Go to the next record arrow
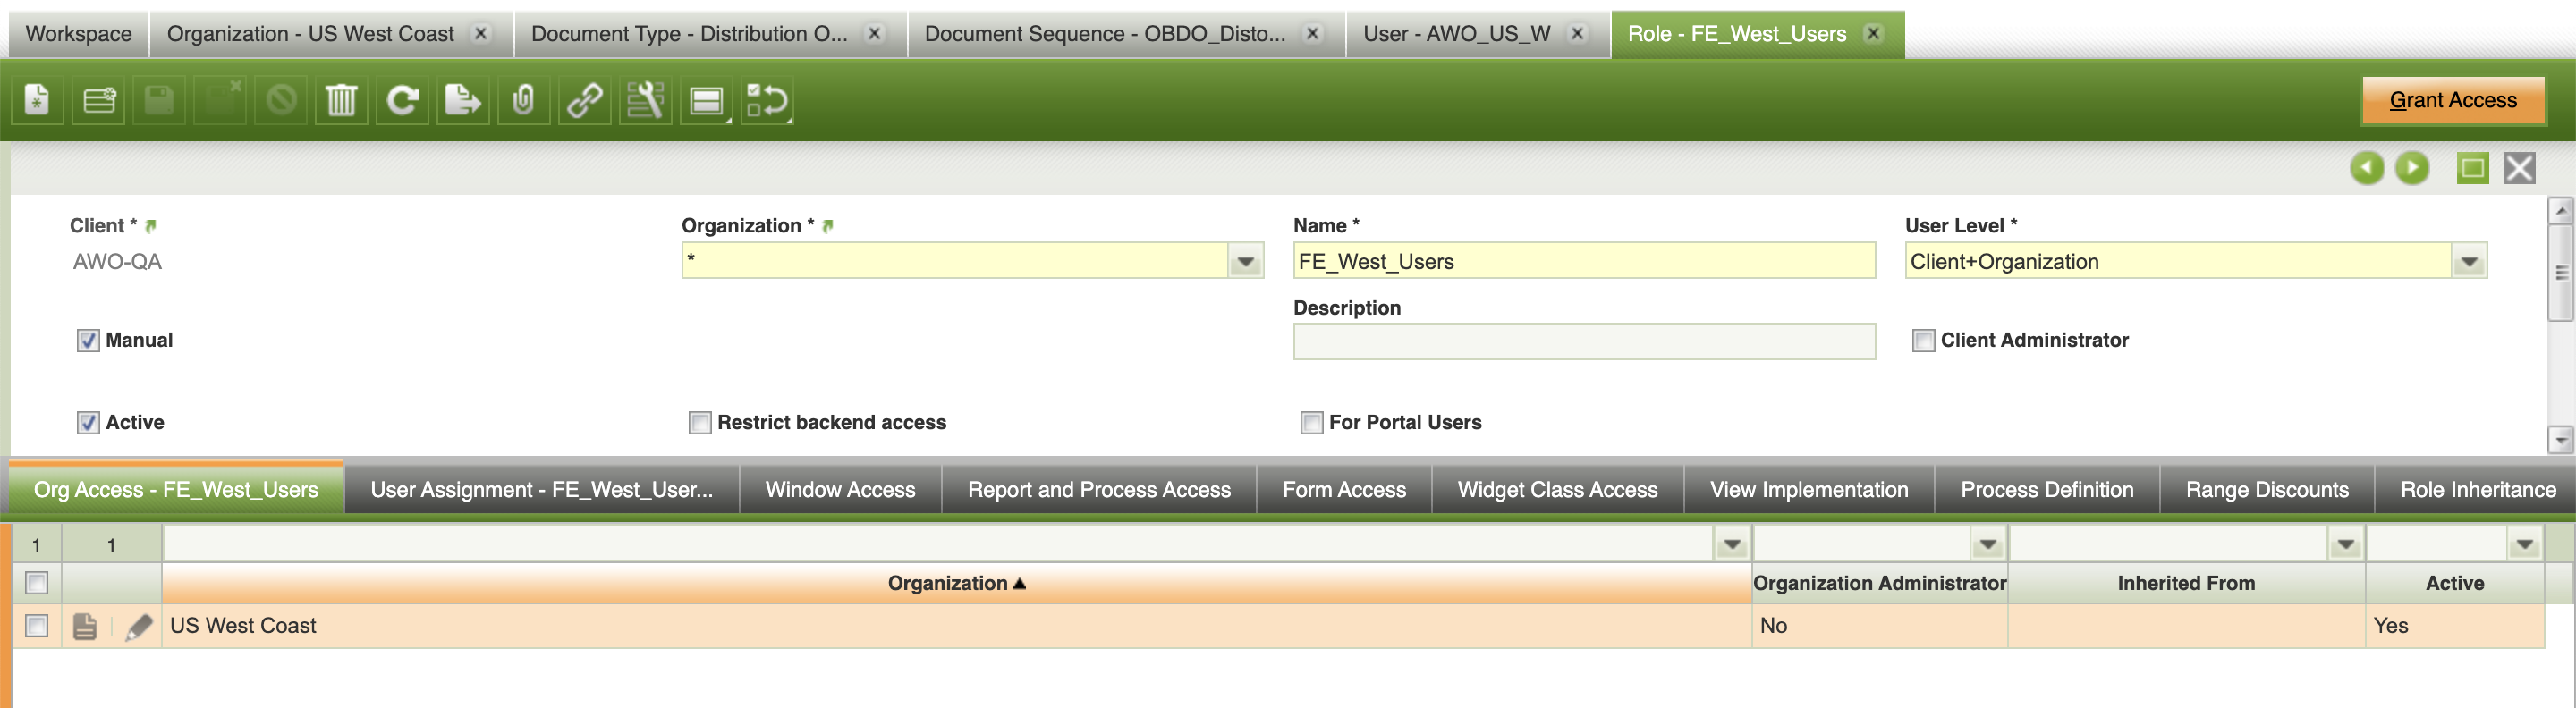The image size is (2576, 708). point(2412,168)
